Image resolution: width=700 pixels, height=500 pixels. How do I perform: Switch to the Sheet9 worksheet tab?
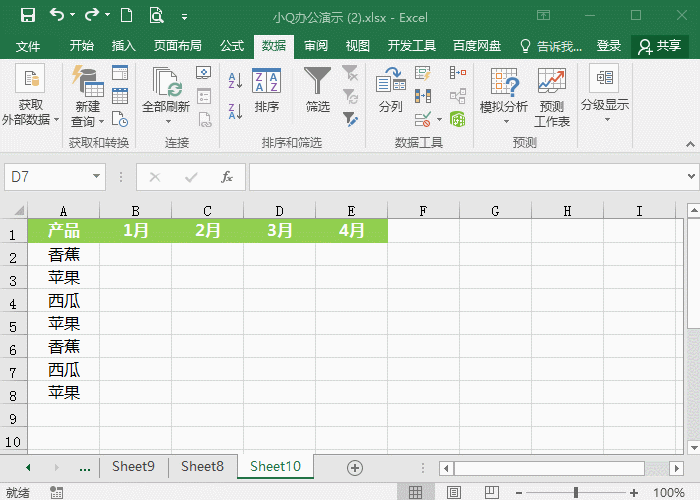click(133, 466)
